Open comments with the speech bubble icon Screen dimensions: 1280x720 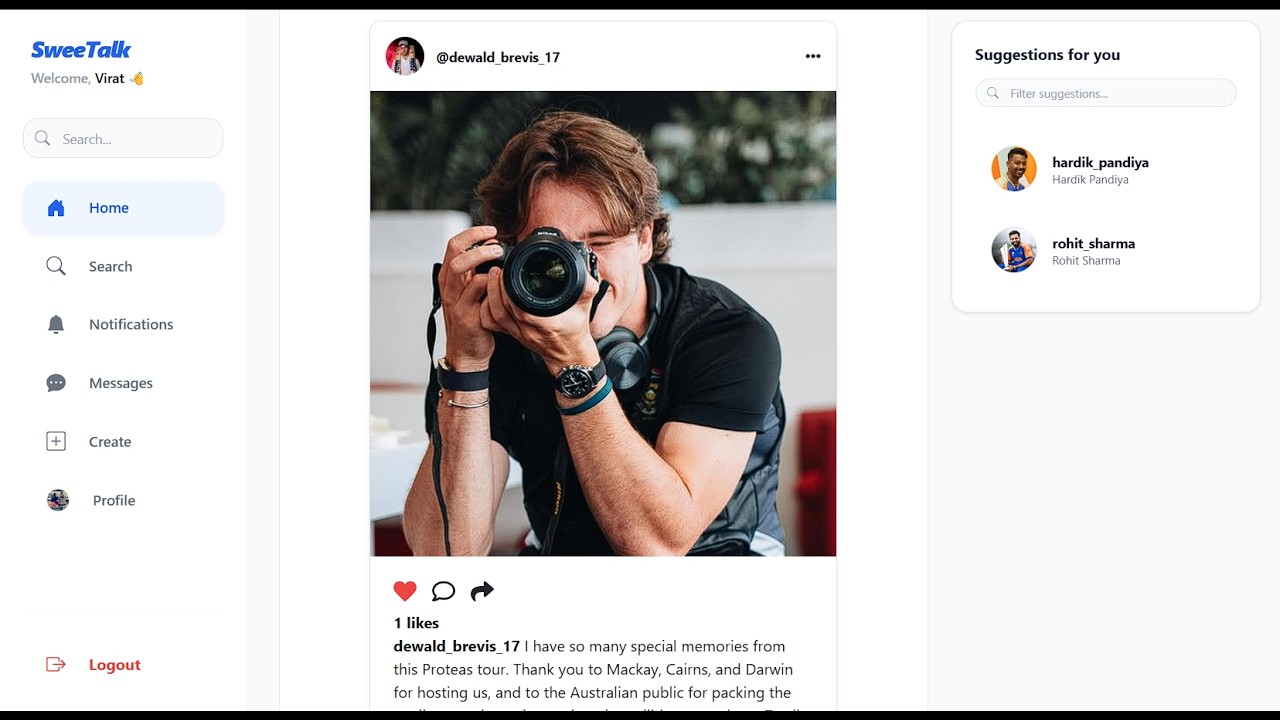click(x=443, y=591)
